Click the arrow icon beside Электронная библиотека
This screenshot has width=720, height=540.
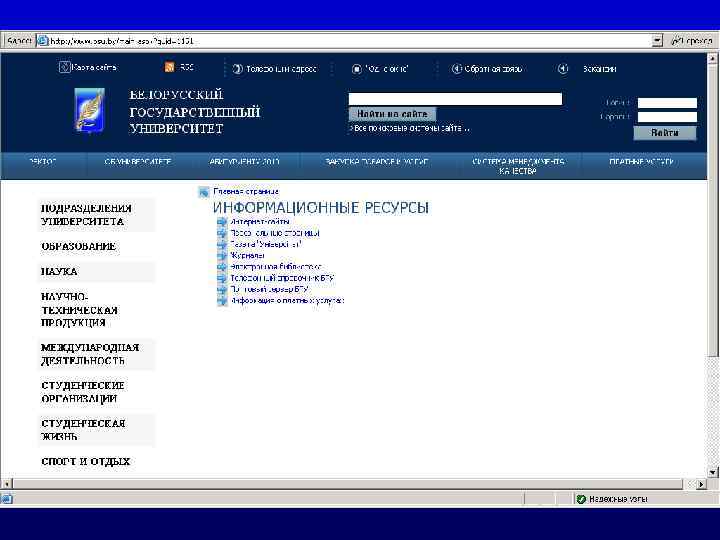(222, 267)
